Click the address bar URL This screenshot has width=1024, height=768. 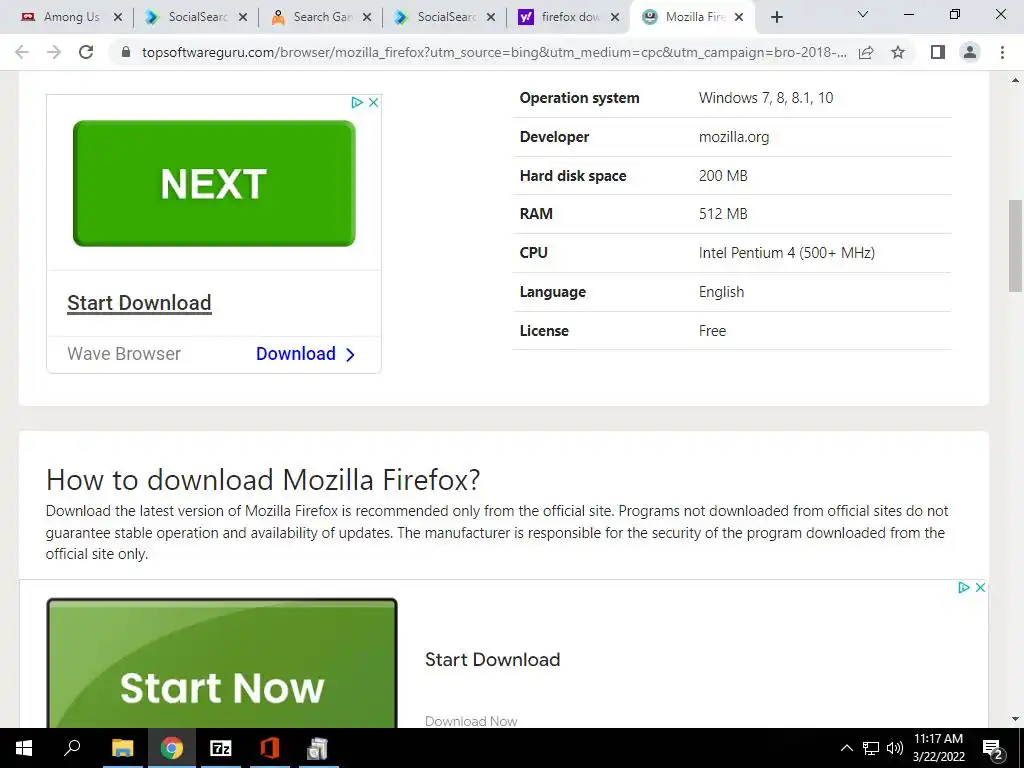(x=494, y=52)
